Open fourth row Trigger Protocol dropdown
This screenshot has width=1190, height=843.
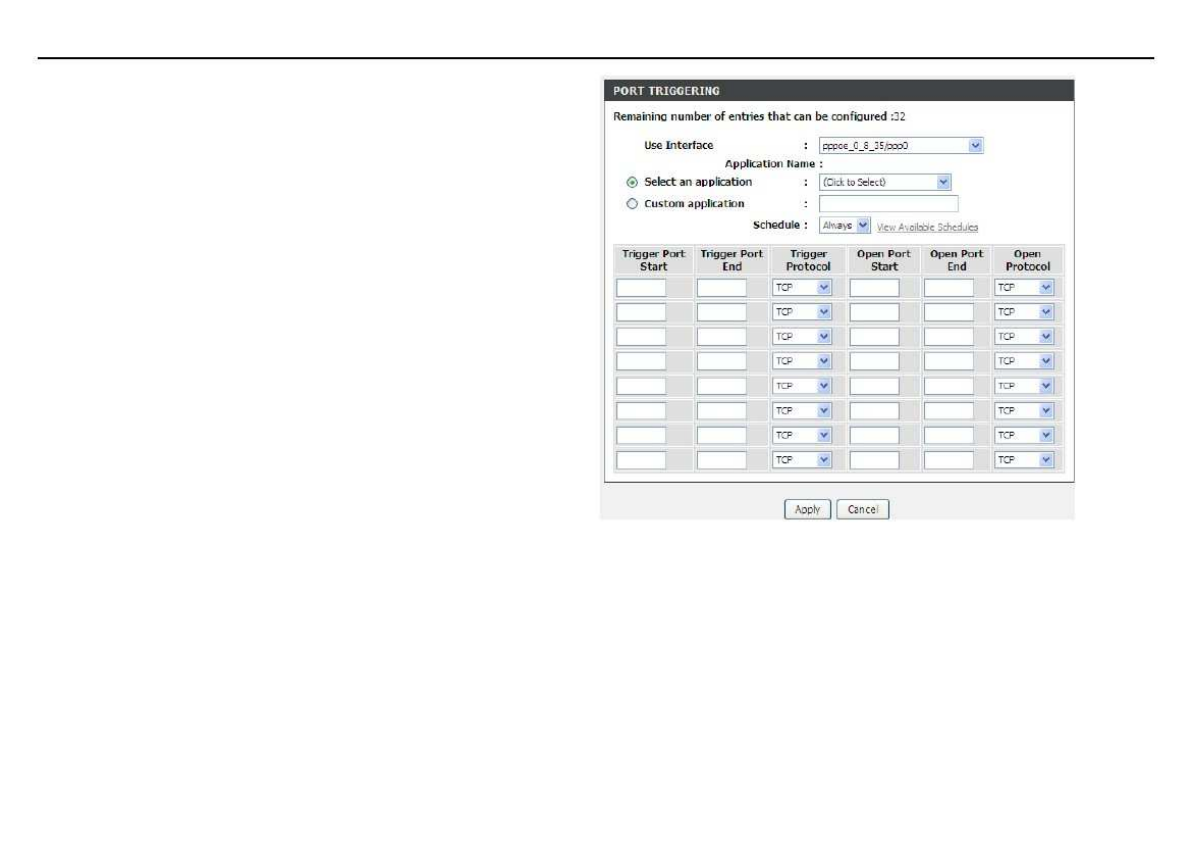click(x=802, y=361)
